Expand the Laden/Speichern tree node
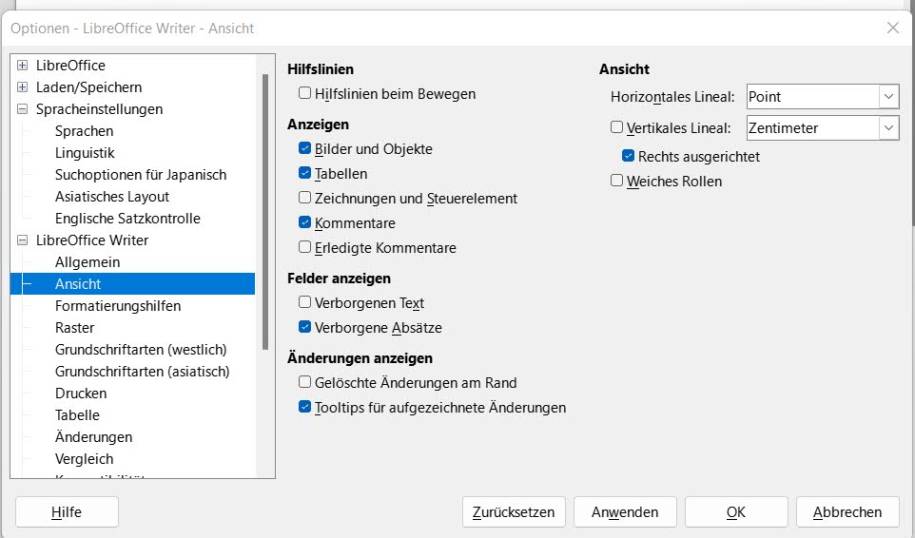The image size is (915, 538). pyautogui.click(x=22, y=87)
